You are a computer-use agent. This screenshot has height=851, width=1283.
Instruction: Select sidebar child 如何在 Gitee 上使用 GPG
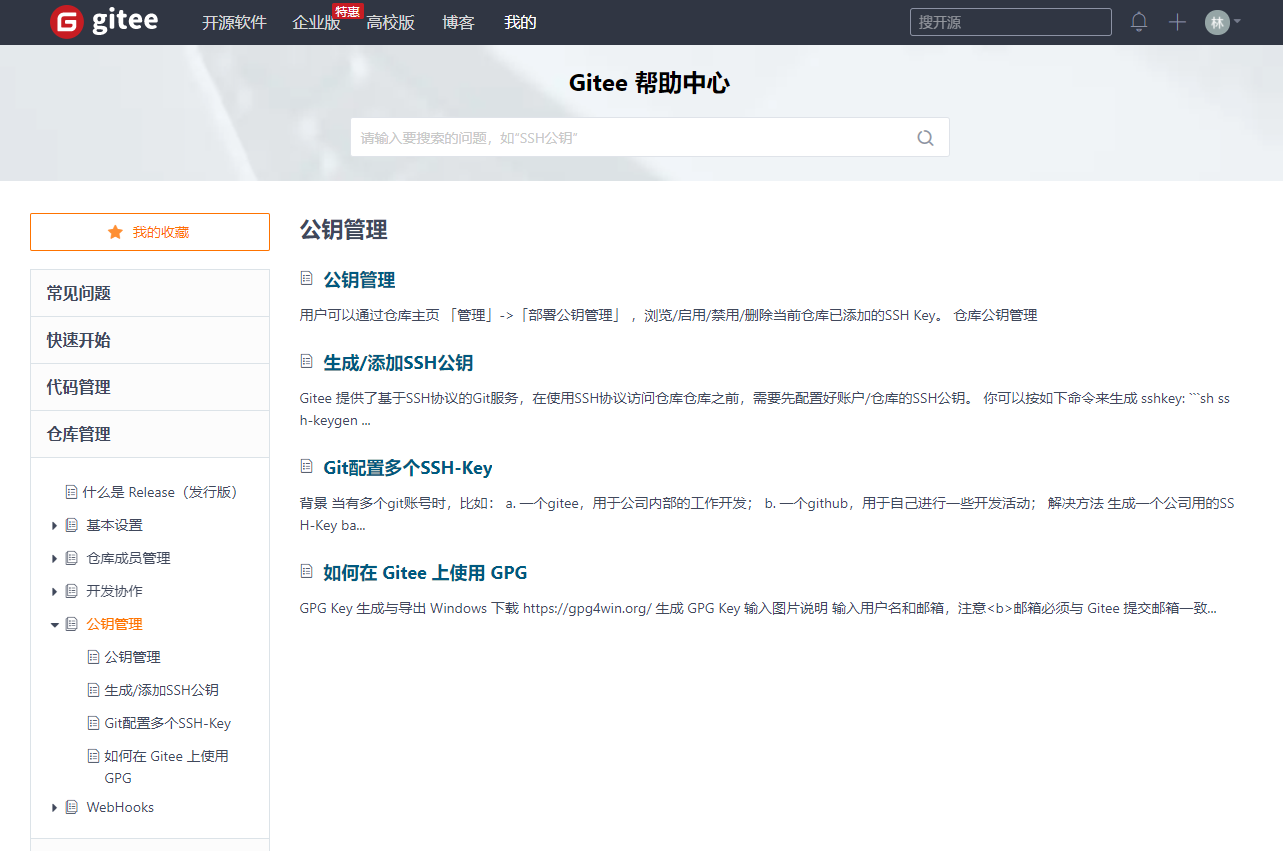tap(166, 767)
